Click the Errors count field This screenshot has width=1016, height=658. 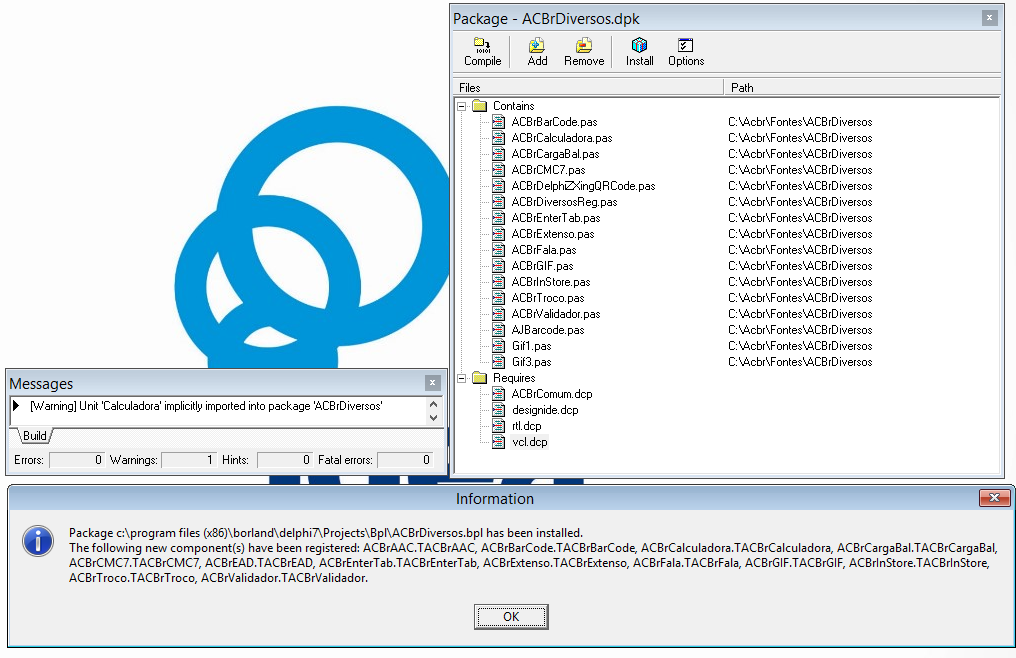tap(76, 460)
